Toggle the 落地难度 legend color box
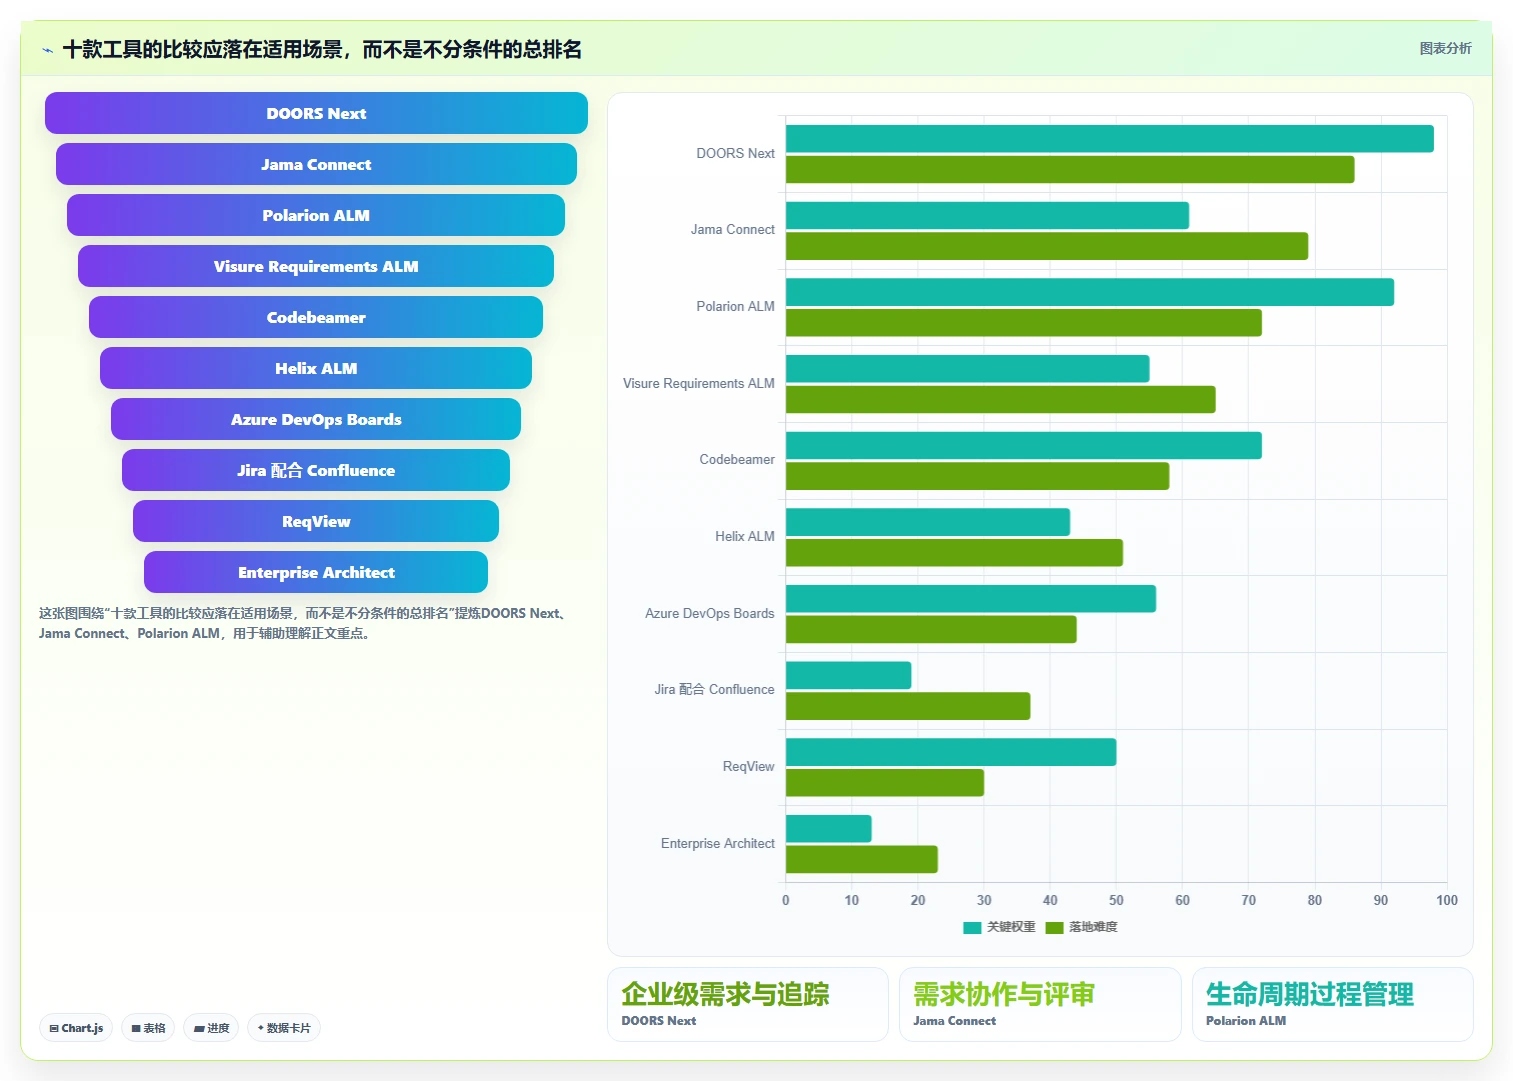 pyautogui.click(x=1054, y=928)
